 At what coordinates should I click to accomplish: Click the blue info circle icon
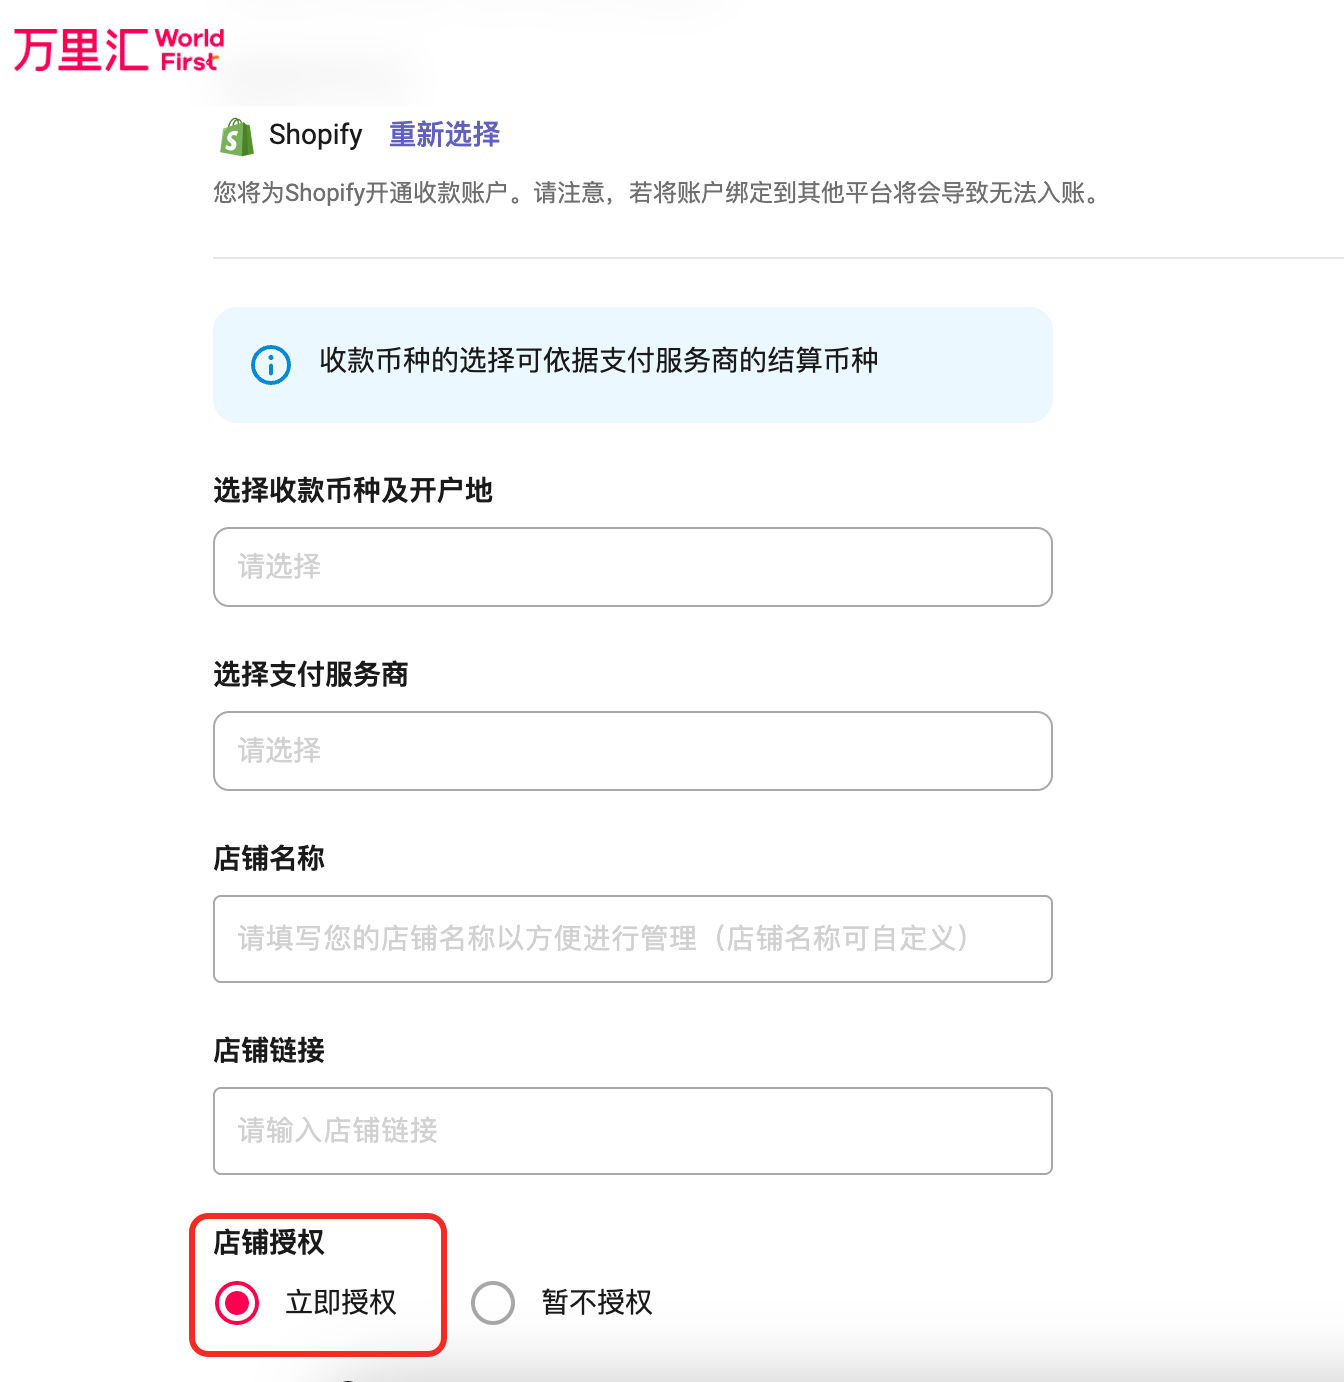271,365
